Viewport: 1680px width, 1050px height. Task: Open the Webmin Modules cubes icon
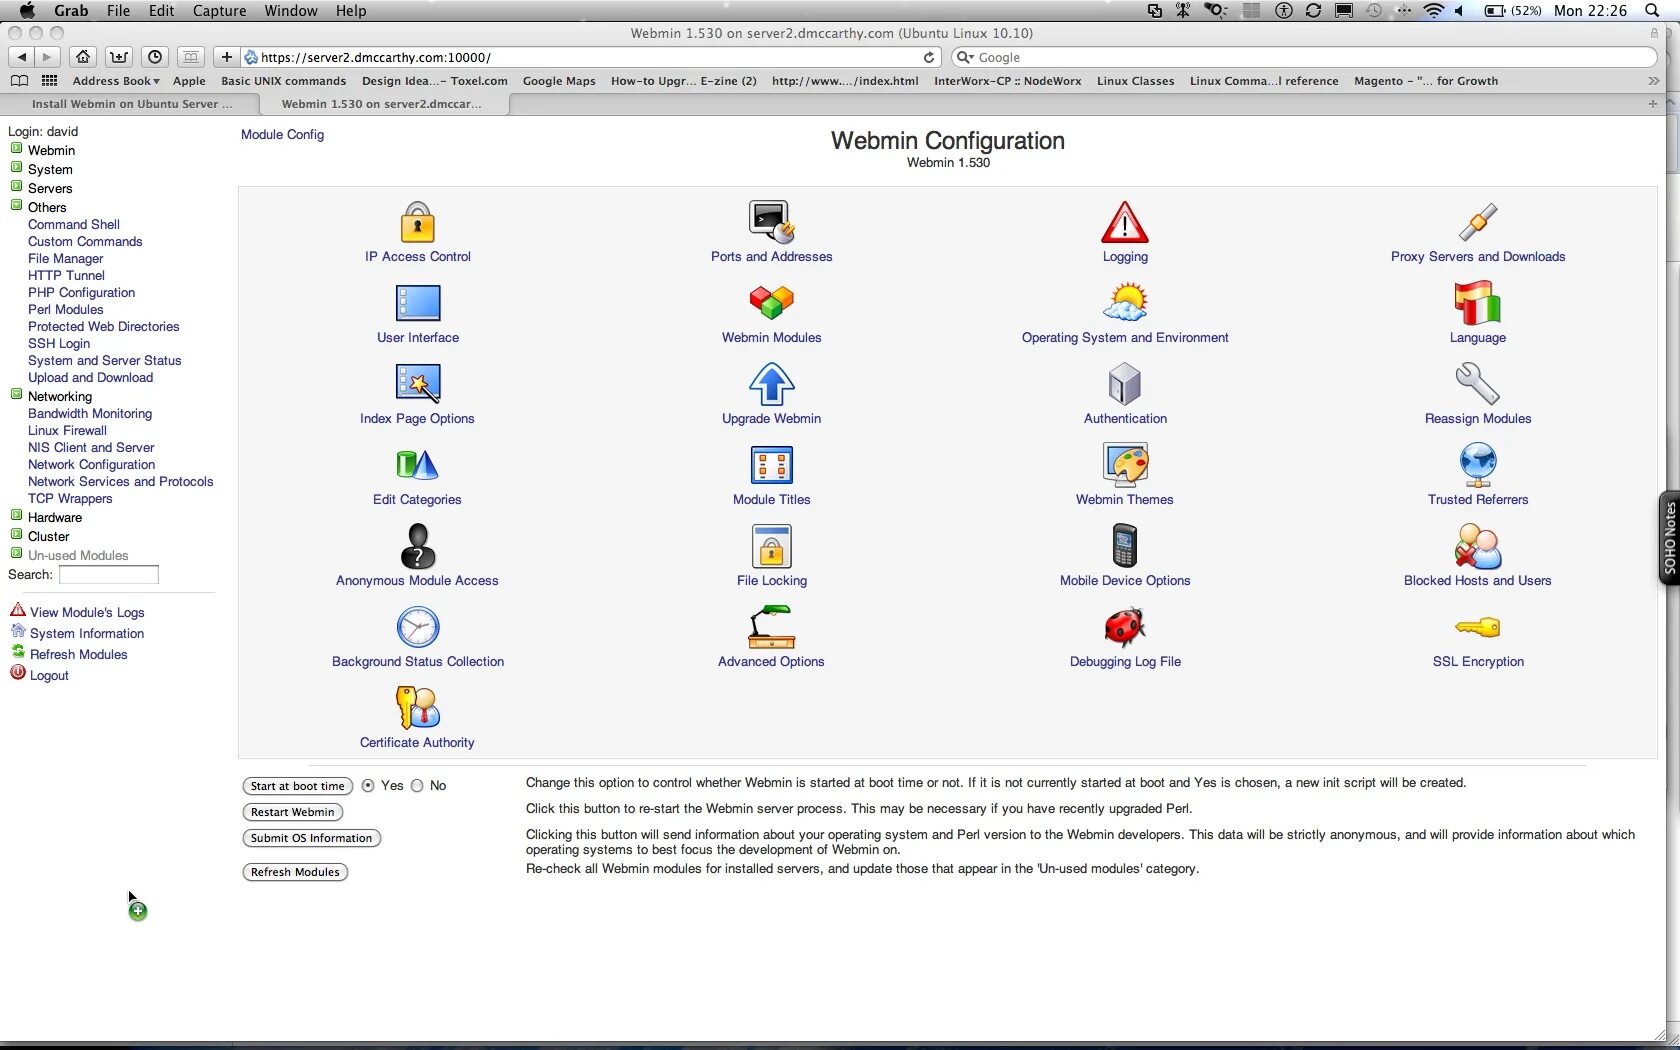pos(772,302)
